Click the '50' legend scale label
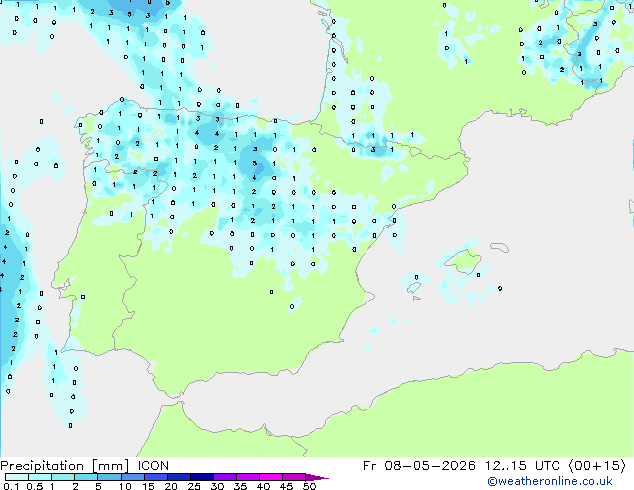The height and width of the screenshot is (490, 634). click(309, 486)
